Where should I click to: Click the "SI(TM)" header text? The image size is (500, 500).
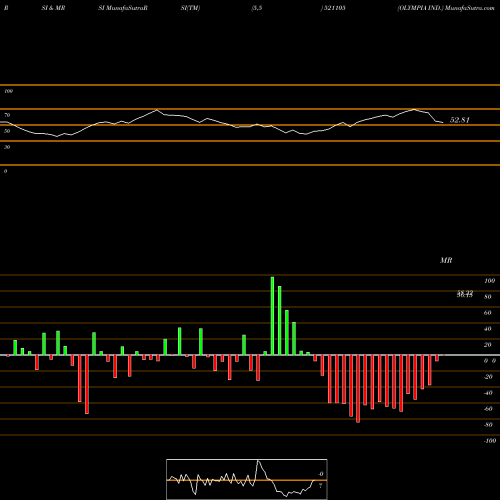click(190, 8)
